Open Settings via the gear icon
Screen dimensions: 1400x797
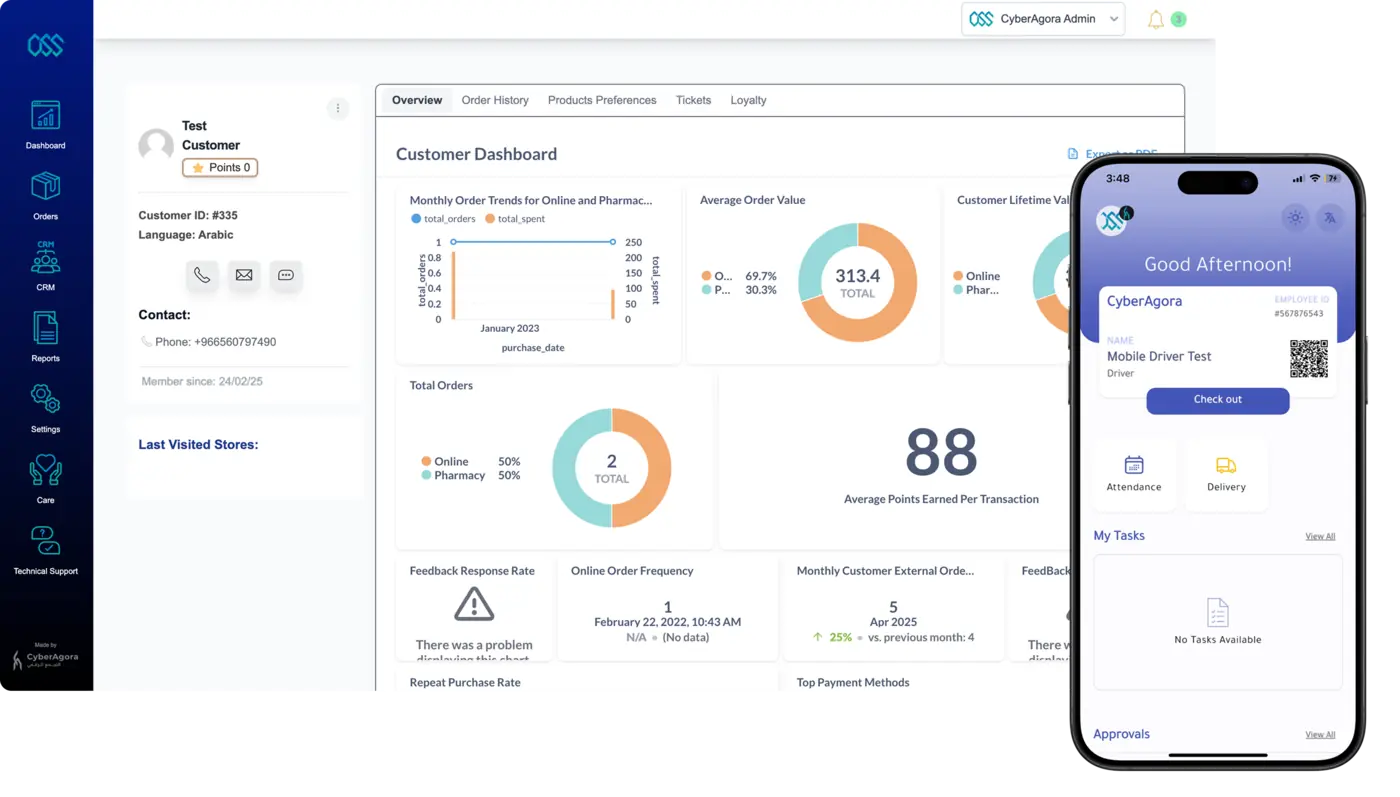pyautogui.click(x=44, y=399)
